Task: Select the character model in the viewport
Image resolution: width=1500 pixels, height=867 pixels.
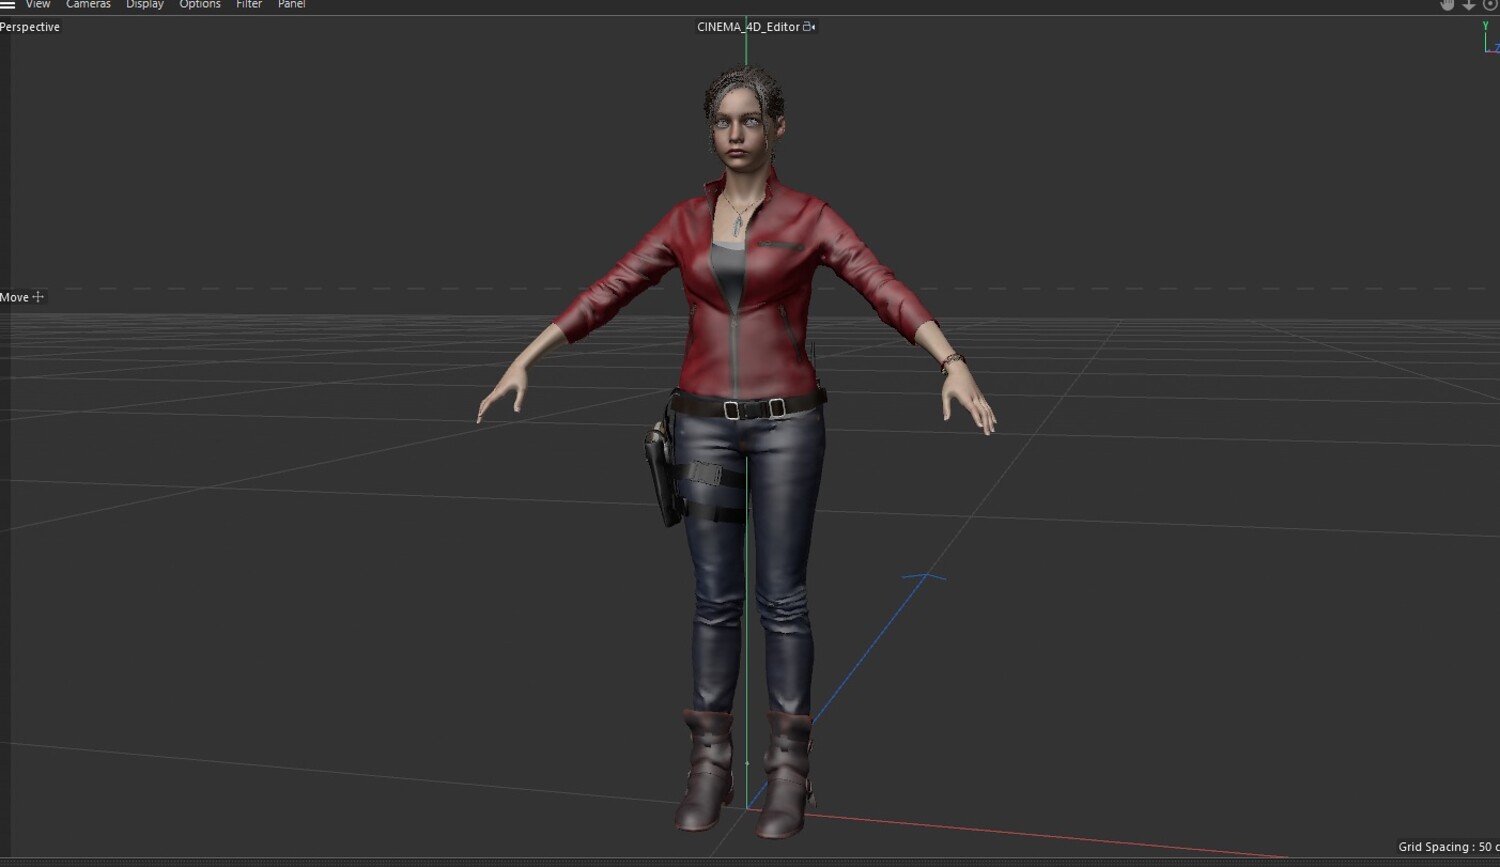Action: [738, 450]
